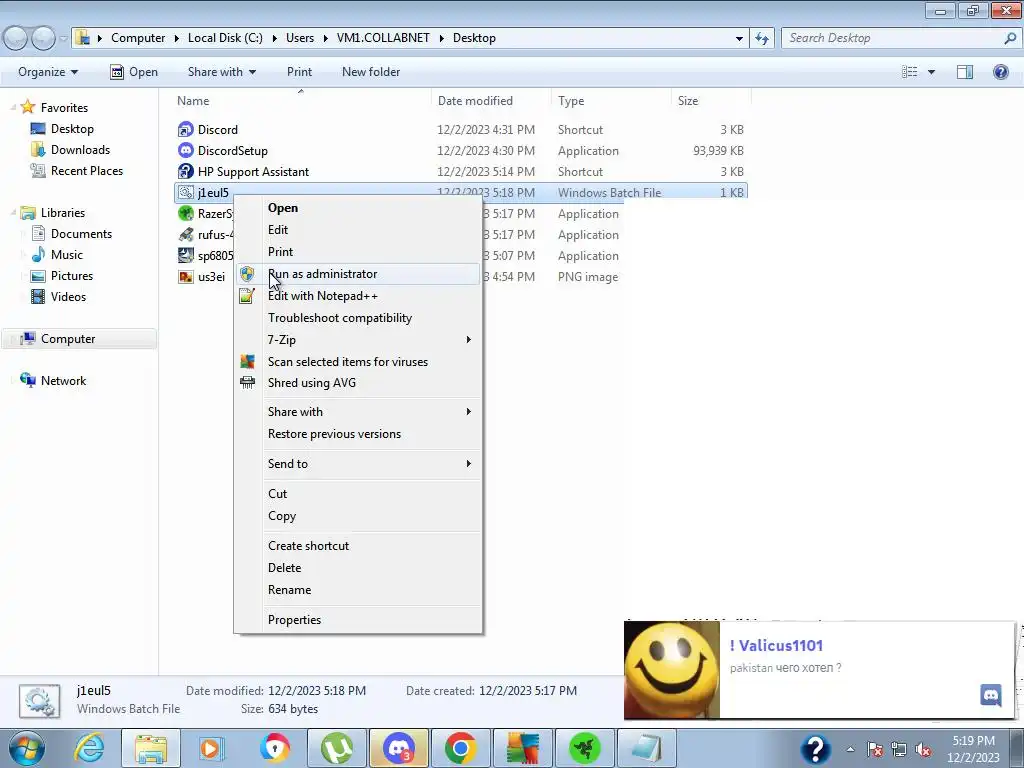Click the Print toolbar button
The image size is (1024, 768).
(299, 72)
